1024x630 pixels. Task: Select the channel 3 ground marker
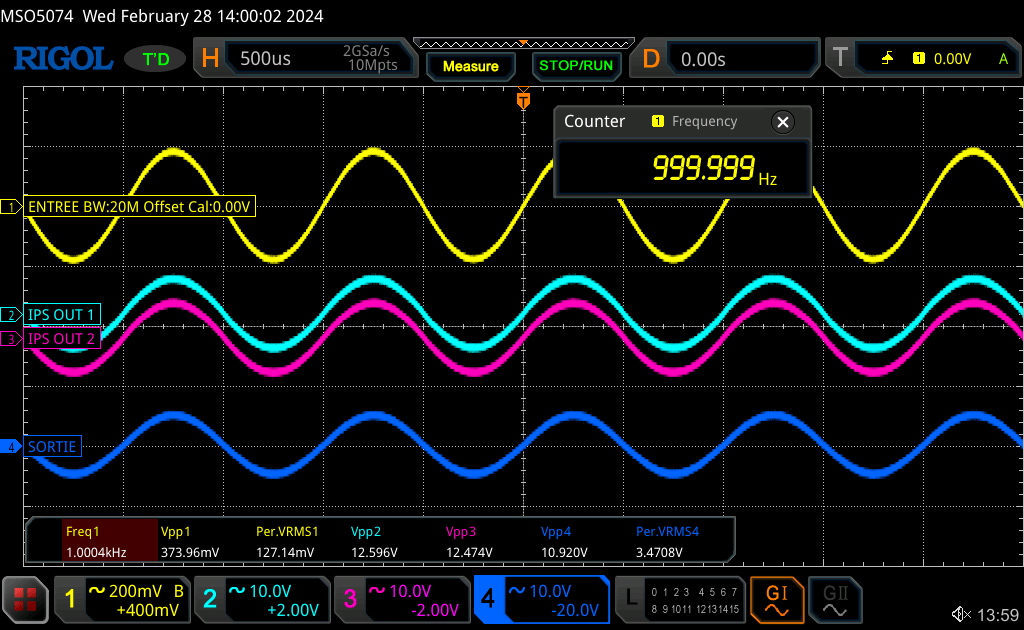pos(10,339)
